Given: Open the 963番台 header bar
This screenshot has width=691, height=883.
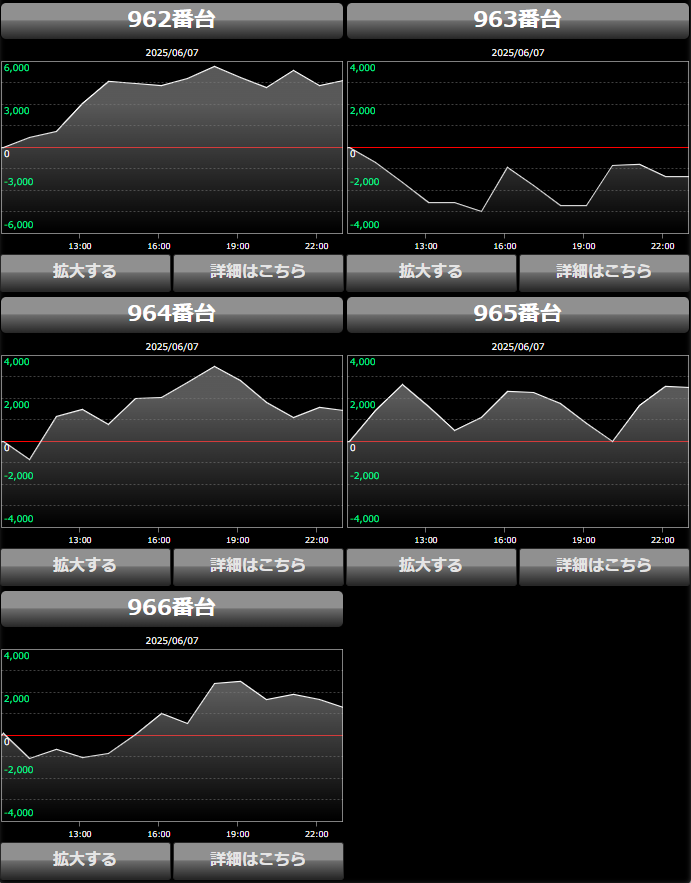Looking at the screenshot, I should tap(518, 21).
